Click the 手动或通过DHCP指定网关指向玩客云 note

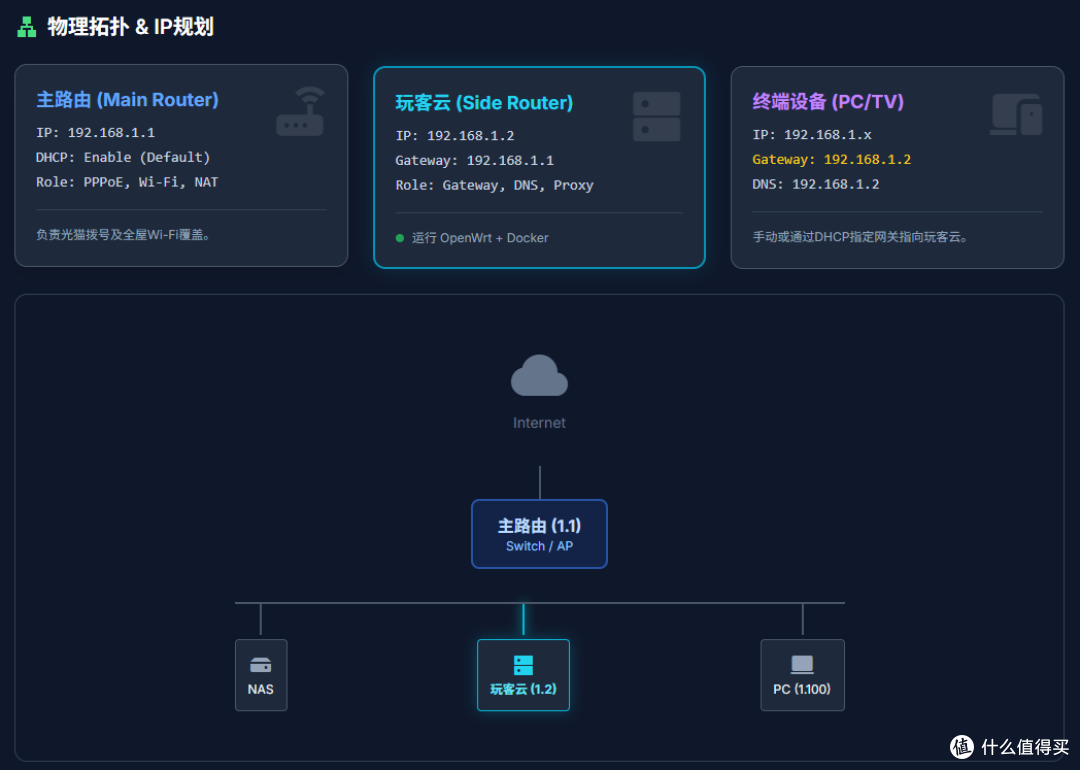click(x=861, y=237)
